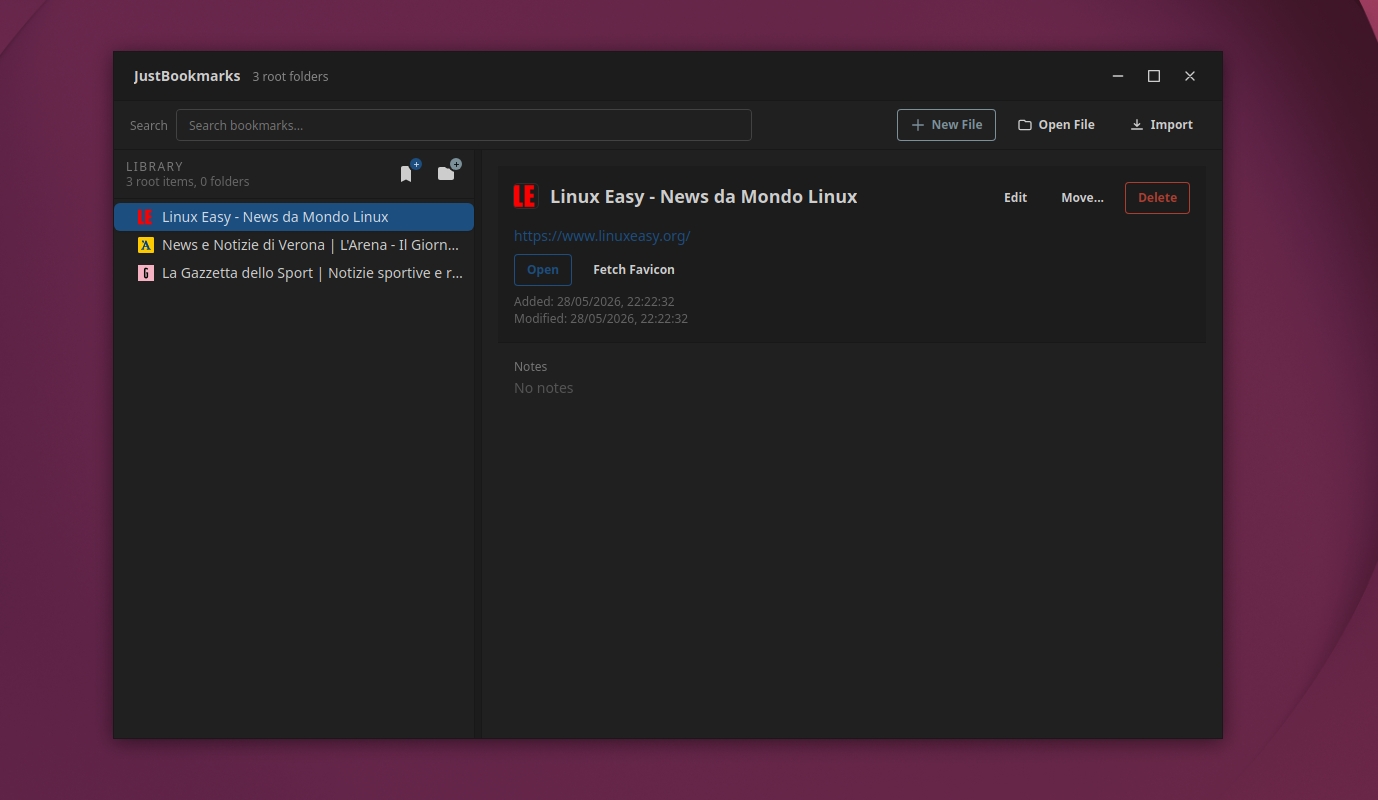
Task: Import bookmarks using Import button
Action: (x=1161, y=125)
